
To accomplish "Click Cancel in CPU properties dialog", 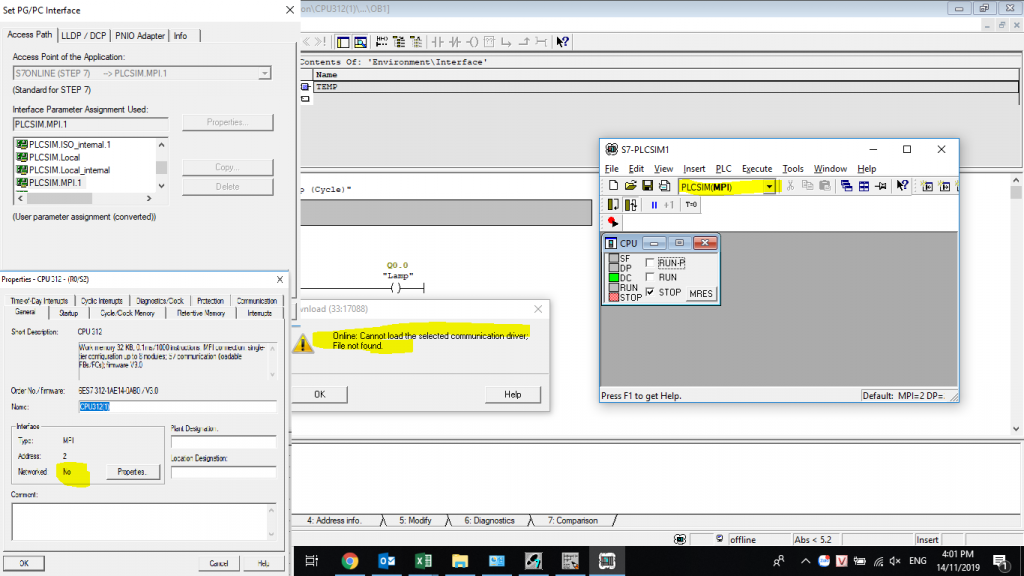I will 219,563.
